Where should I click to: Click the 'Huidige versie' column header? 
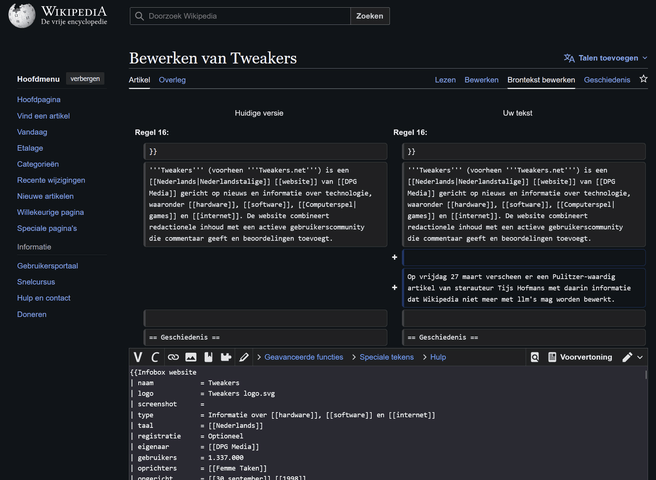pyautogui.click(x=259, y=113)
